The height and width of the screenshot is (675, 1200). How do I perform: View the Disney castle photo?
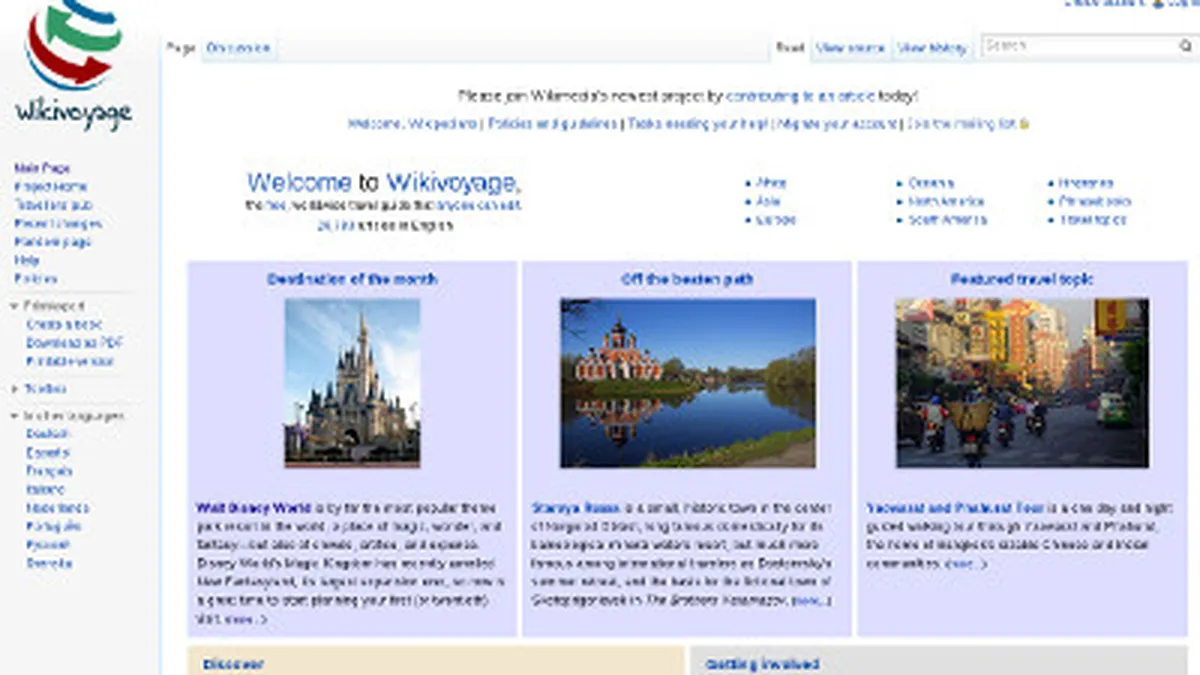coord(354,382)
